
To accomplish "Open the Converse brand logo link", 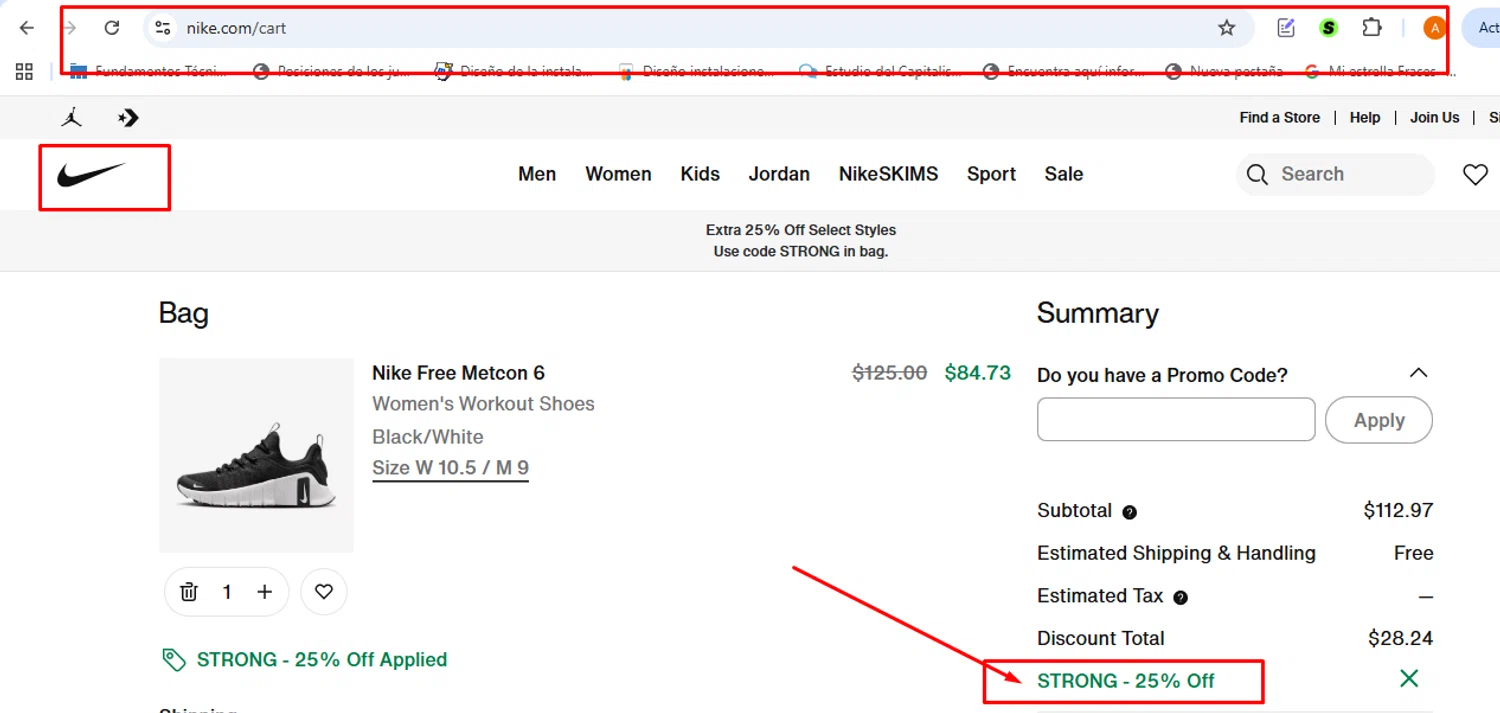I will (128, 118).
